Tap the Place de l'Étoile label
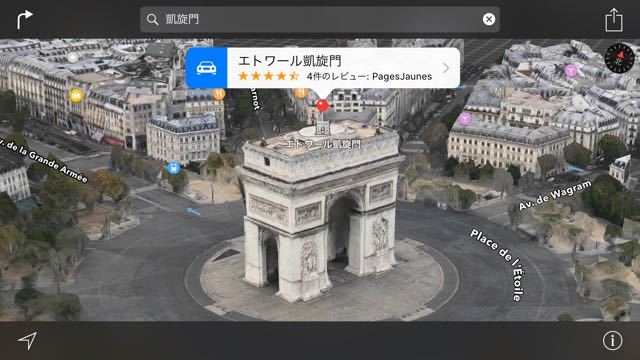 [x=497, y=264]
